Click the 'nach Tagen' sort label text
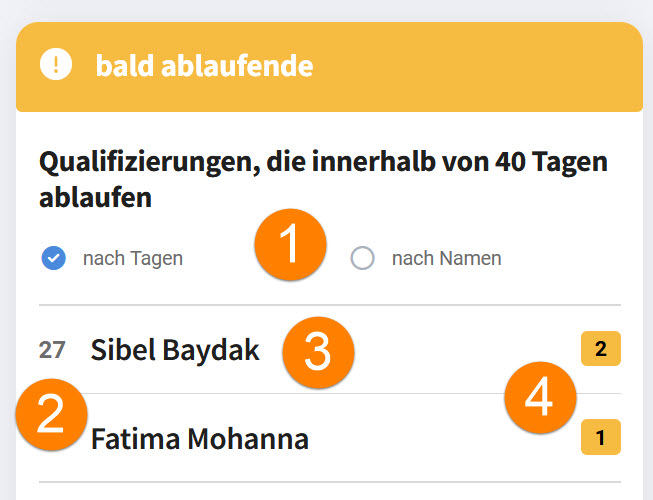Image resolution: width=653 pixels, height=500 pixels. tap(133, 259)
